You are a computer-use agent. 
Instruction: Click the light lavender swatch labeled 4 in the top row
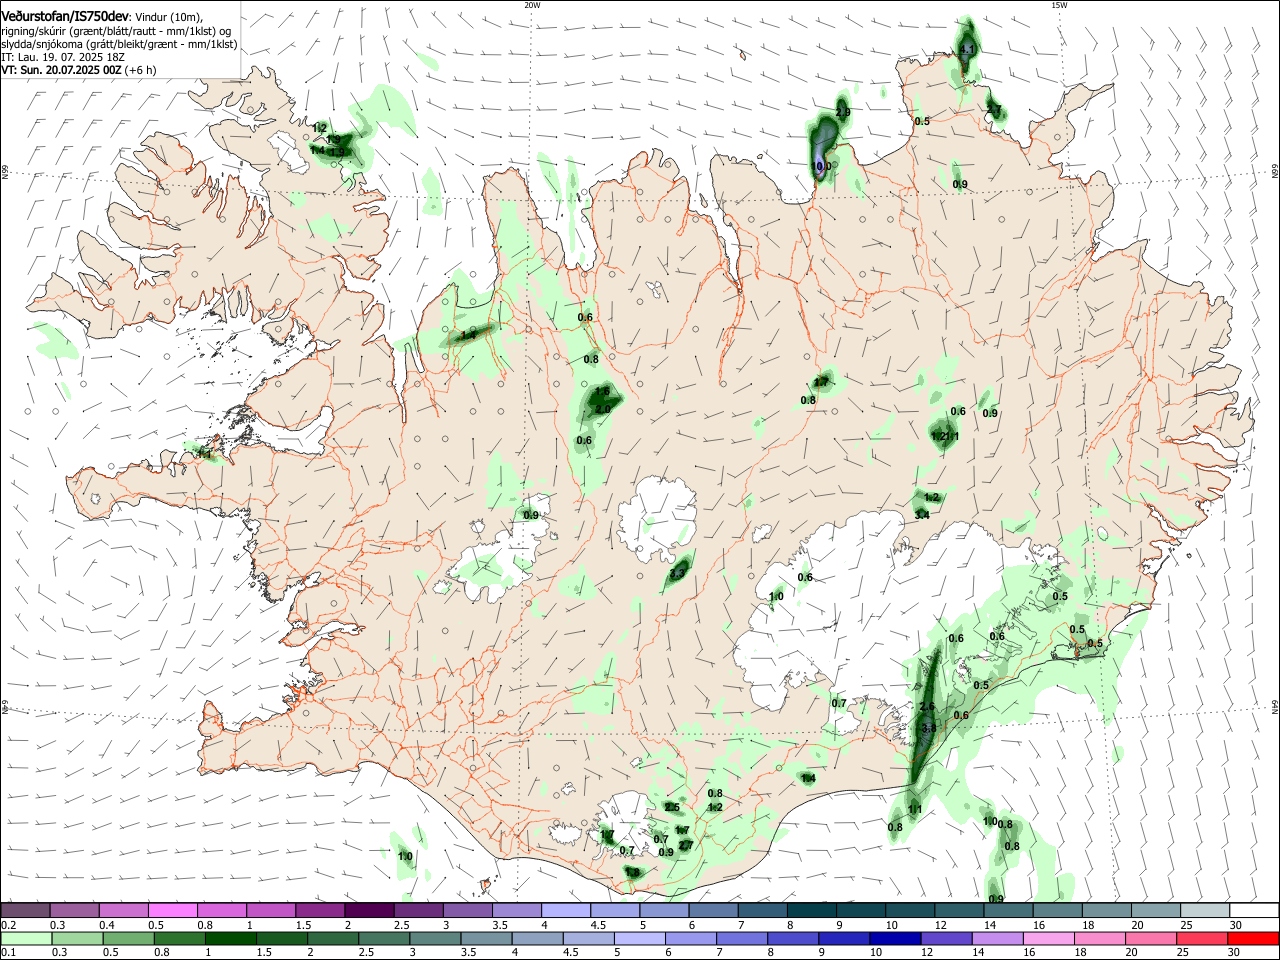[565, 910]
